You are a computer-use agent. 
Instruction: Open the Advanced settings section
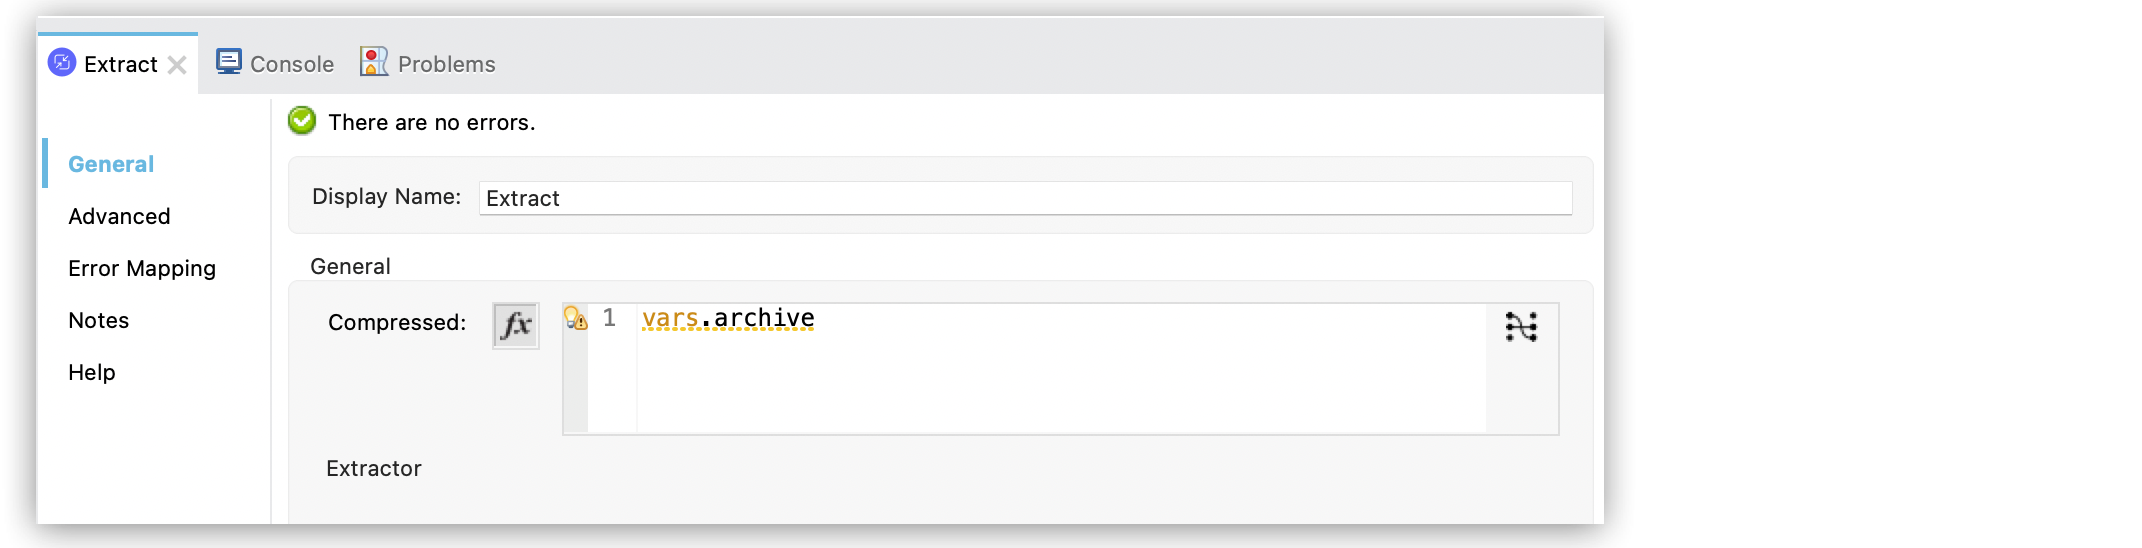(119, 216)
